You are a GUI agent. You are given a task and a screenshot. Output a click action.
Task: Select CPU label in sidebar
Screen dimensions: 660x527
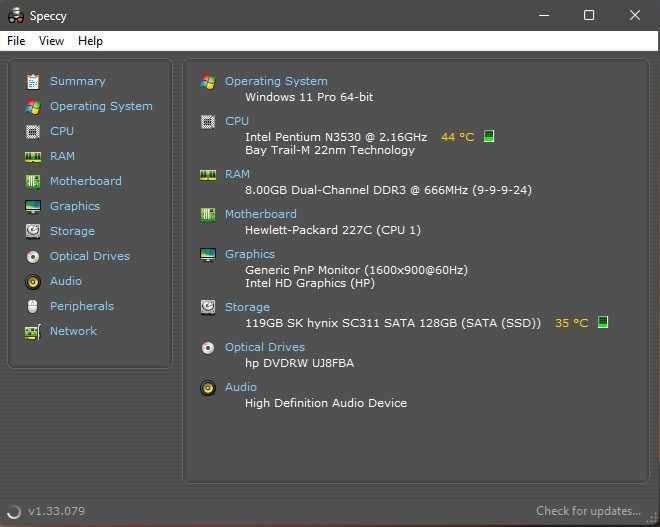click(x=62, y=131)
